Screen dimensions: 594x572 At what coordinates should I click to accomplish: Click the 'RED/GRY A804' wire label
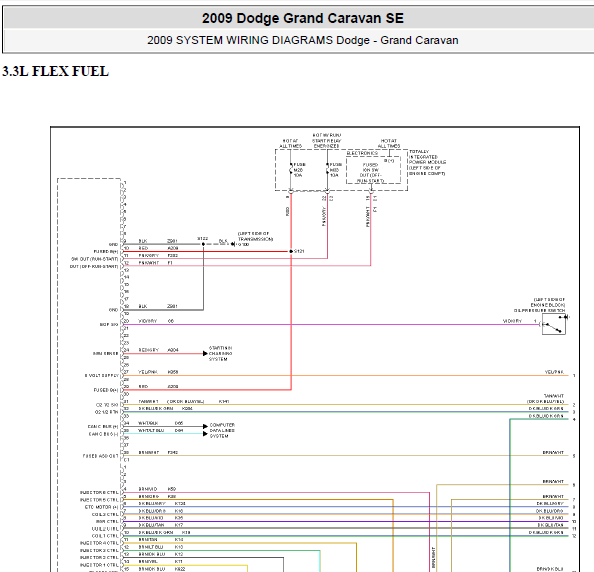tap(158, 350)
